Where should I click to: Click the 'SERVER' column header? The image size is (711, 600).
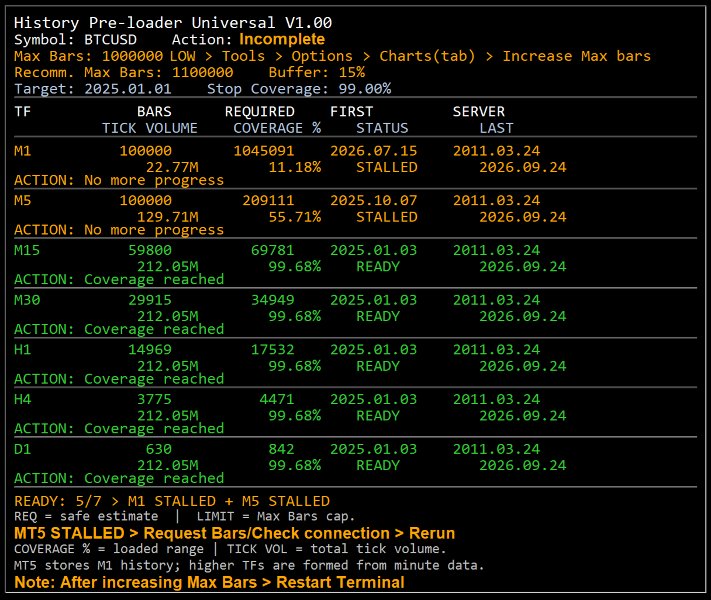(479, 112)
